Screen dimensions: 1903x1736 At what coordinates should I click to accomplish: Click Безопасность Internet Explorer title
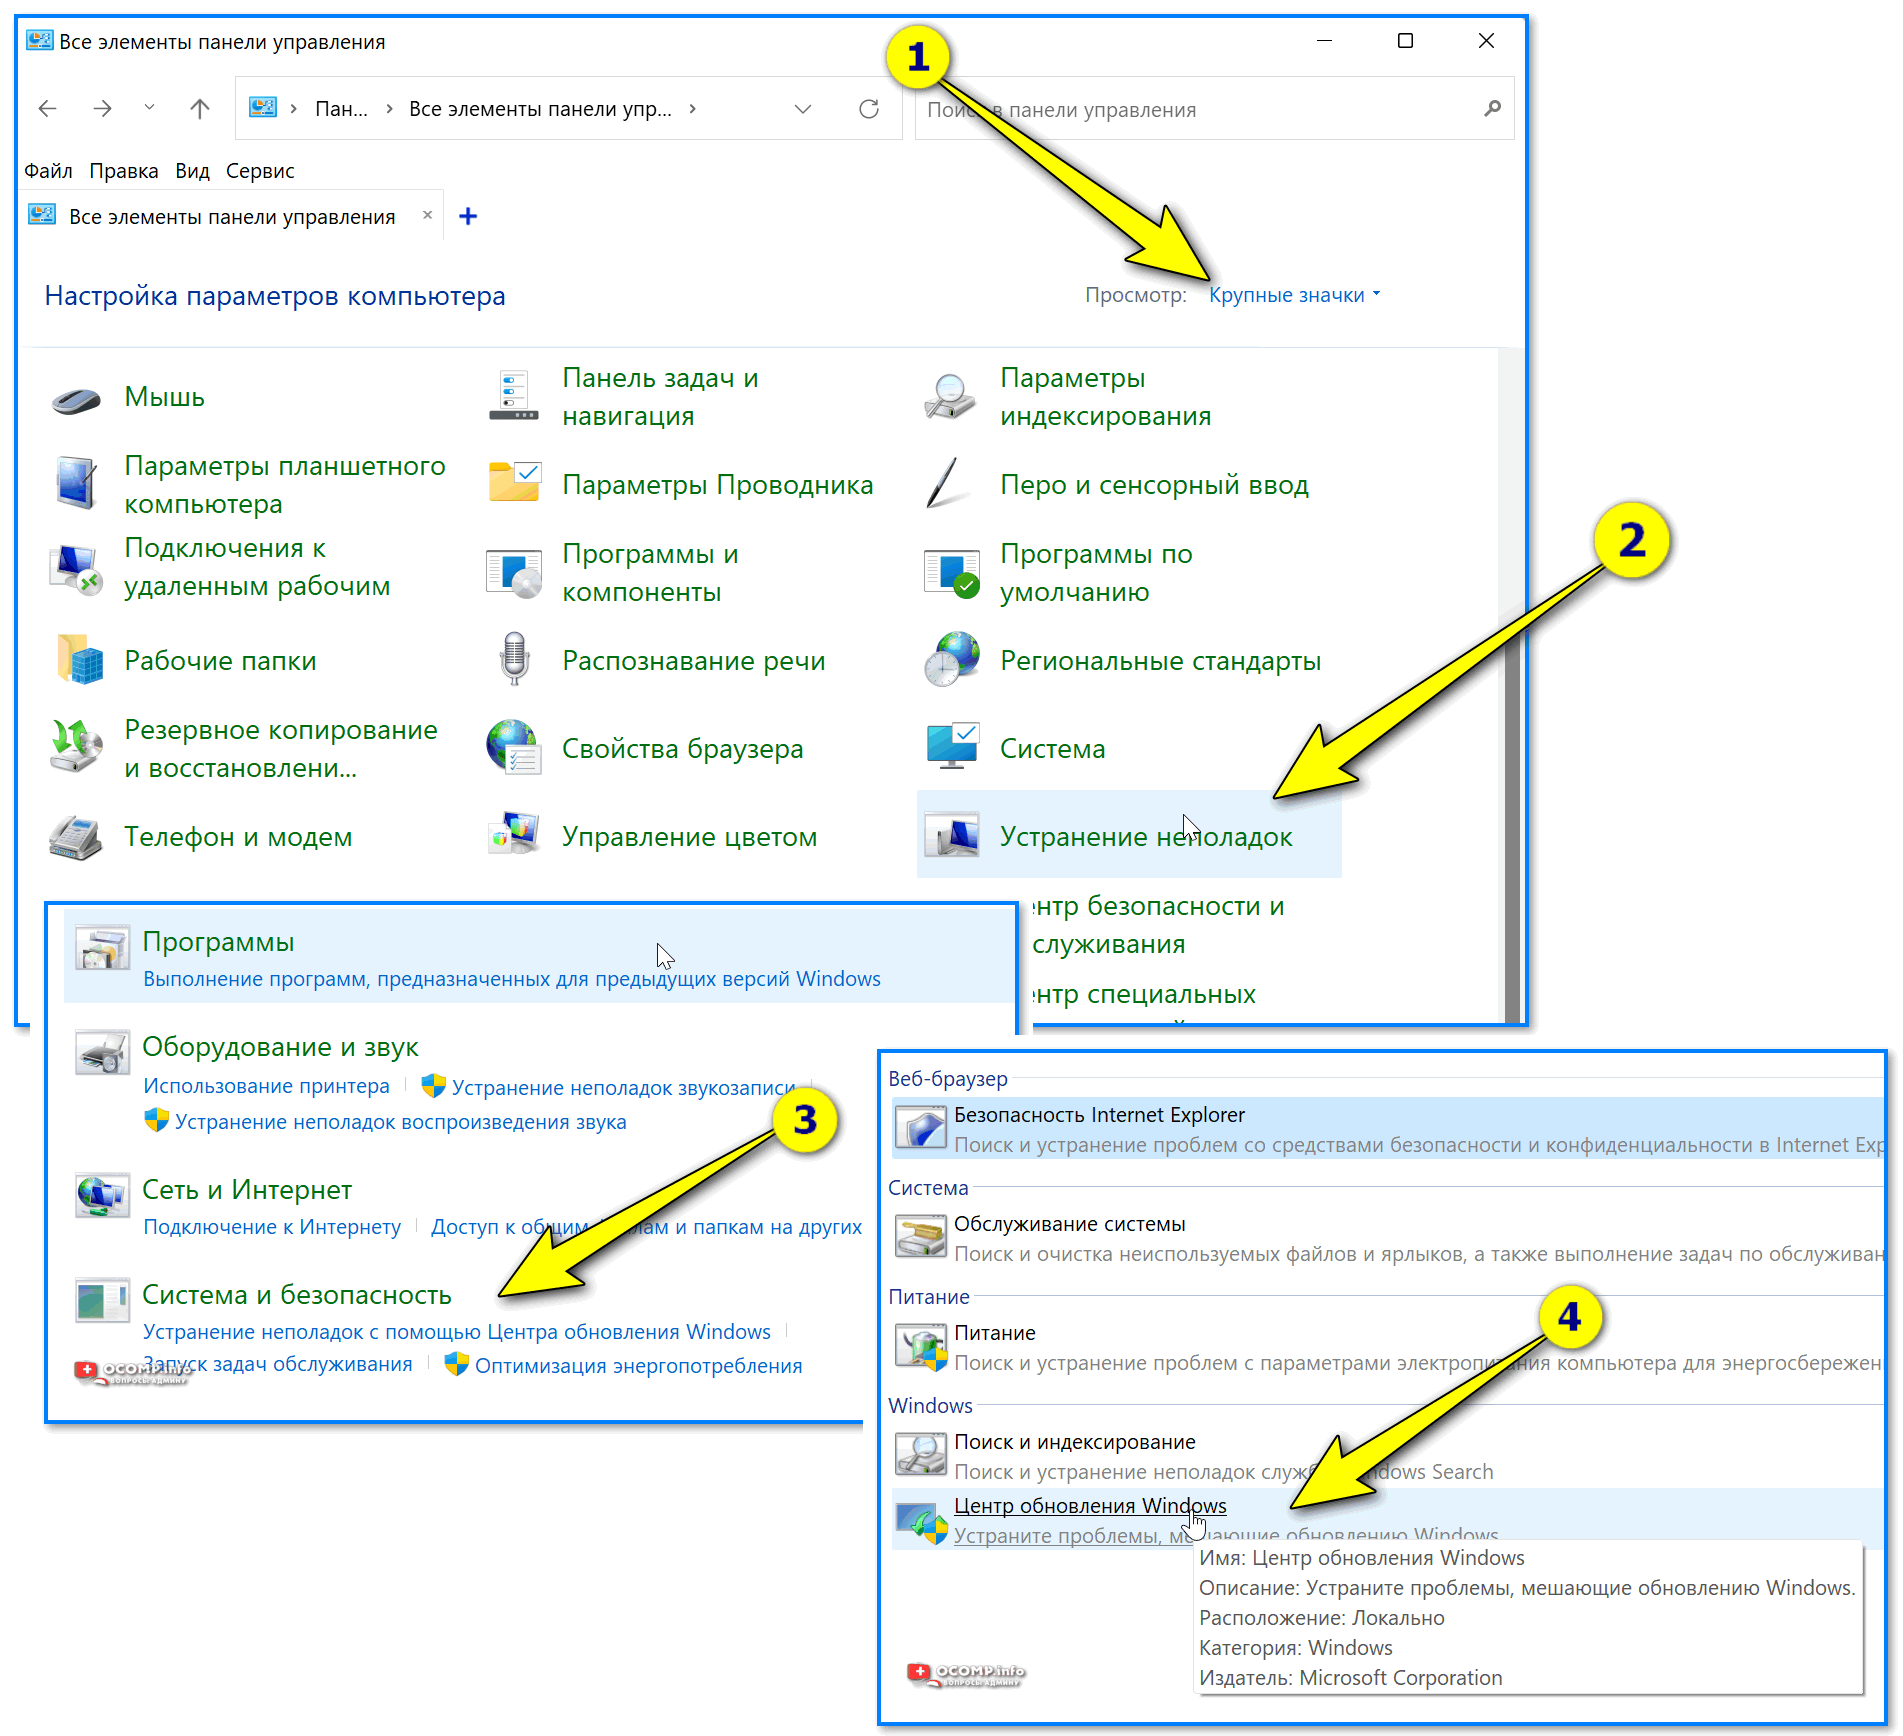[x=1099, y=1115]
